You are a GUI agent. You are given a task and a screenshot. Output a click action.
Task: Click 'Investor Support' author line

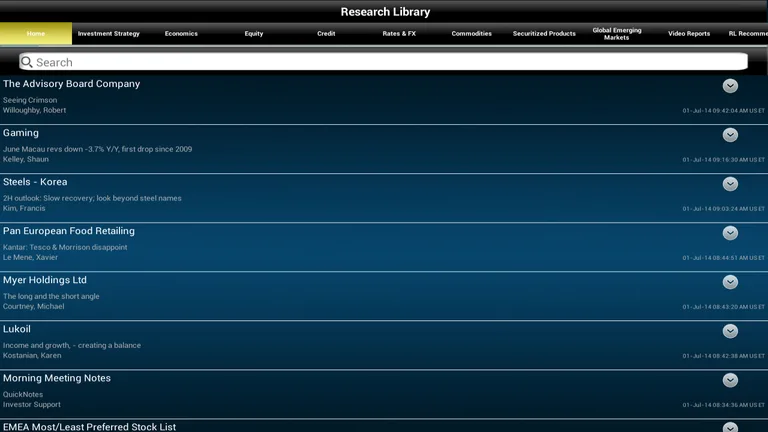(32, 405)
